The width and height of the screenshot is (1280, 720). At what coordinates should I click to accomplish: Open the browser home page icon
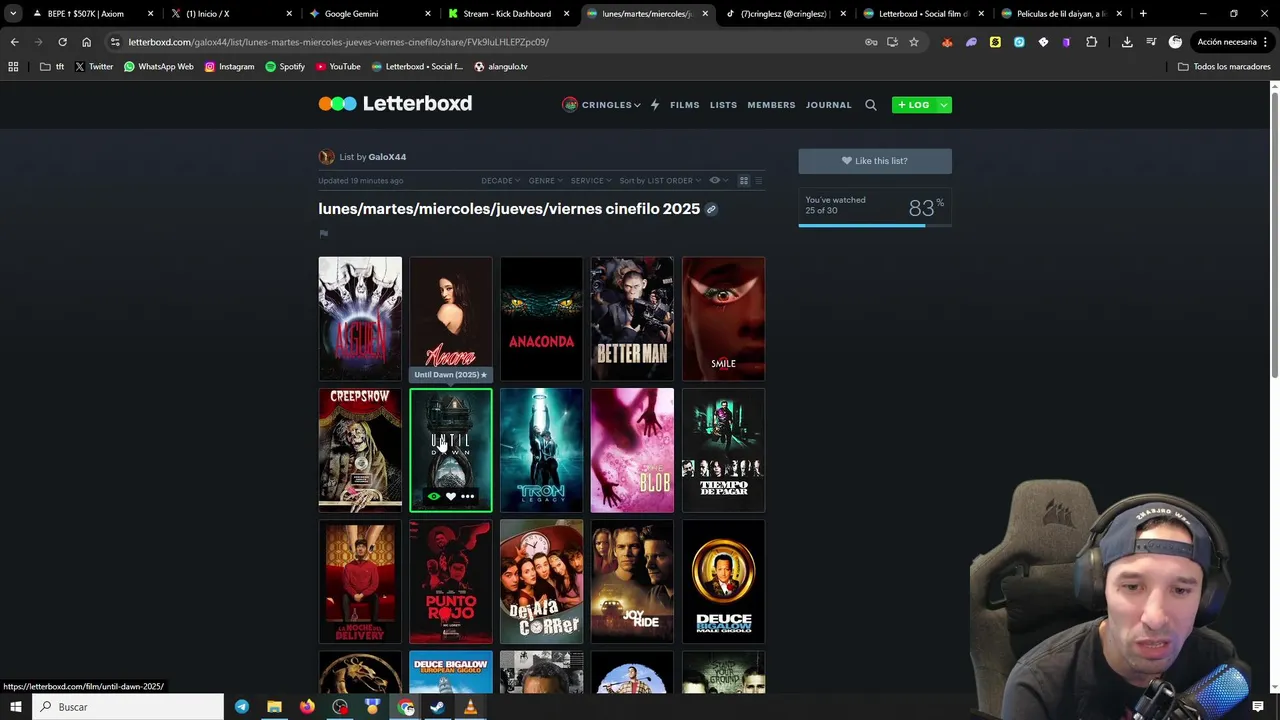coord(86,42)
